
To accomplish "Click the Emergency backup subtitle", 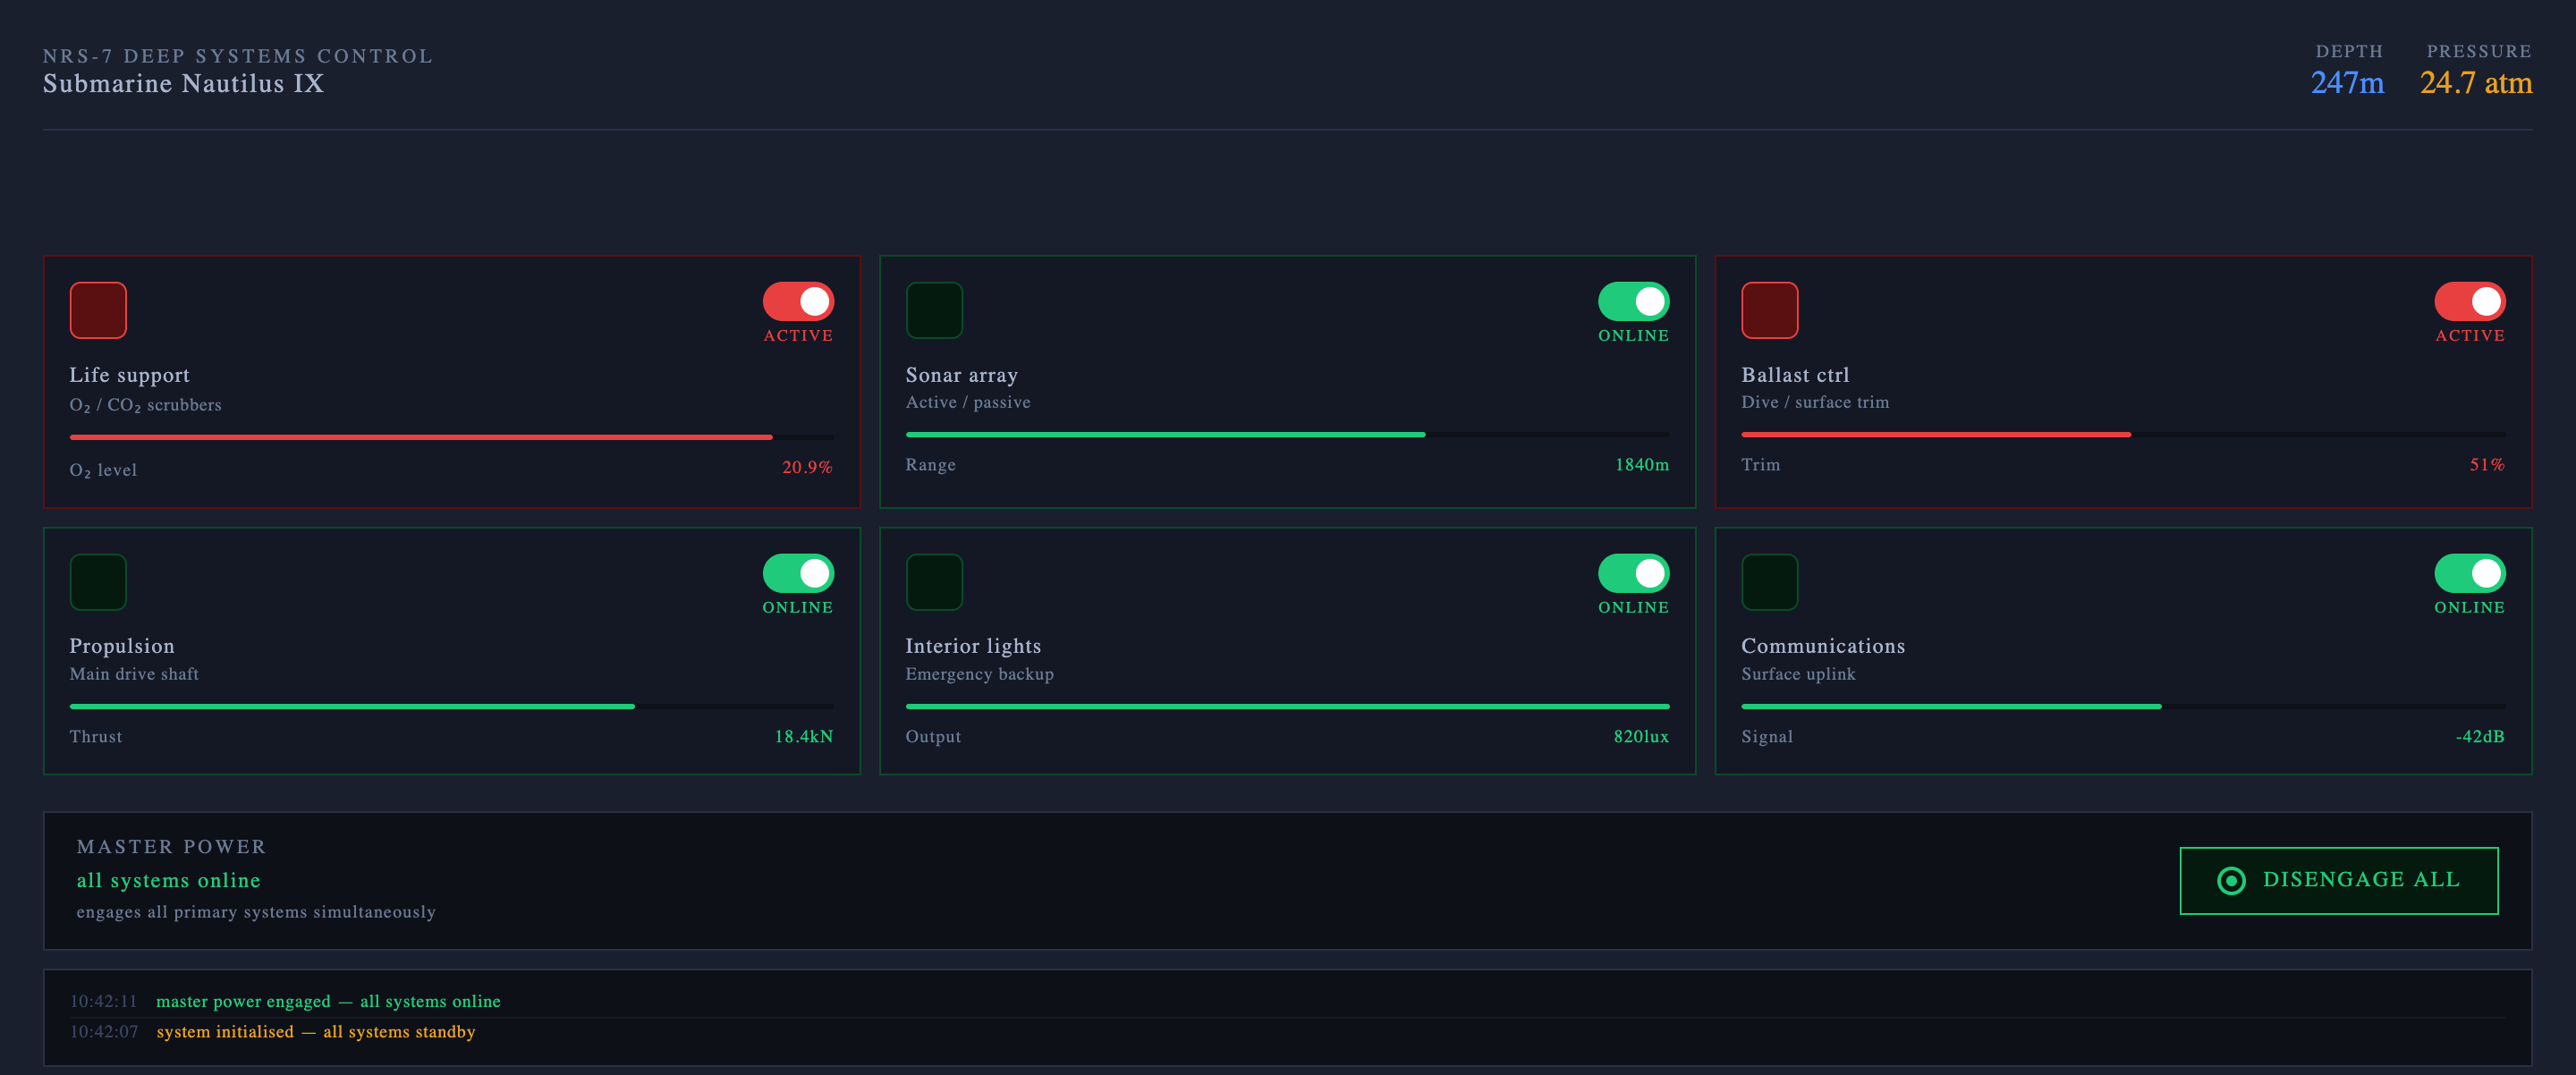I will coord(979,674).
